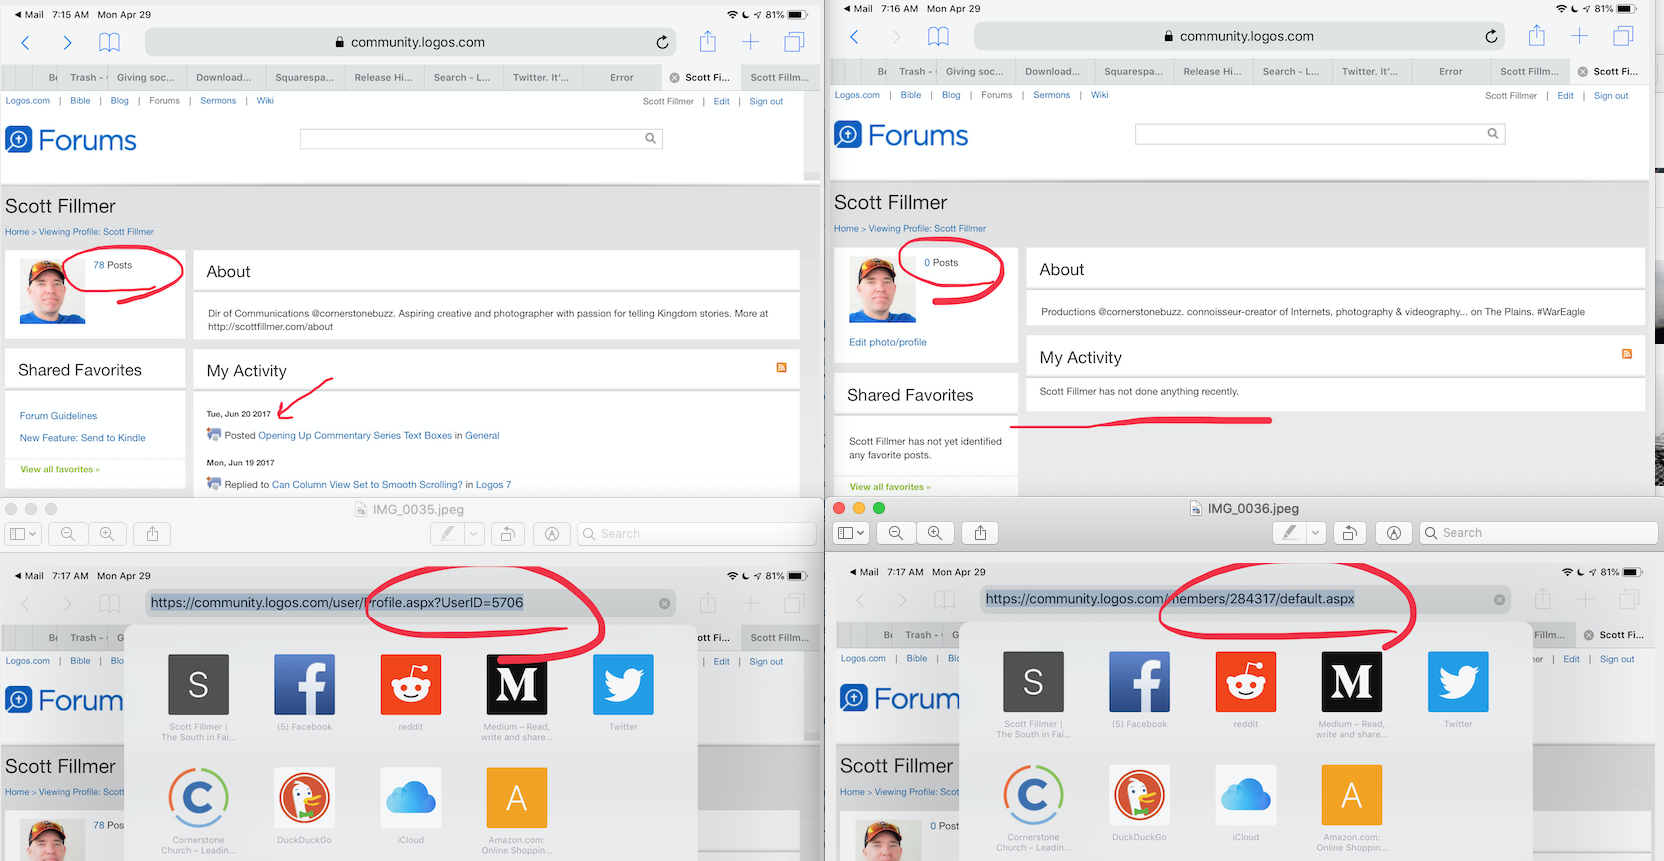Click the forum search field on the 78 Posts page
This screenshot has width=1664, height=861.
coord(481,139)
